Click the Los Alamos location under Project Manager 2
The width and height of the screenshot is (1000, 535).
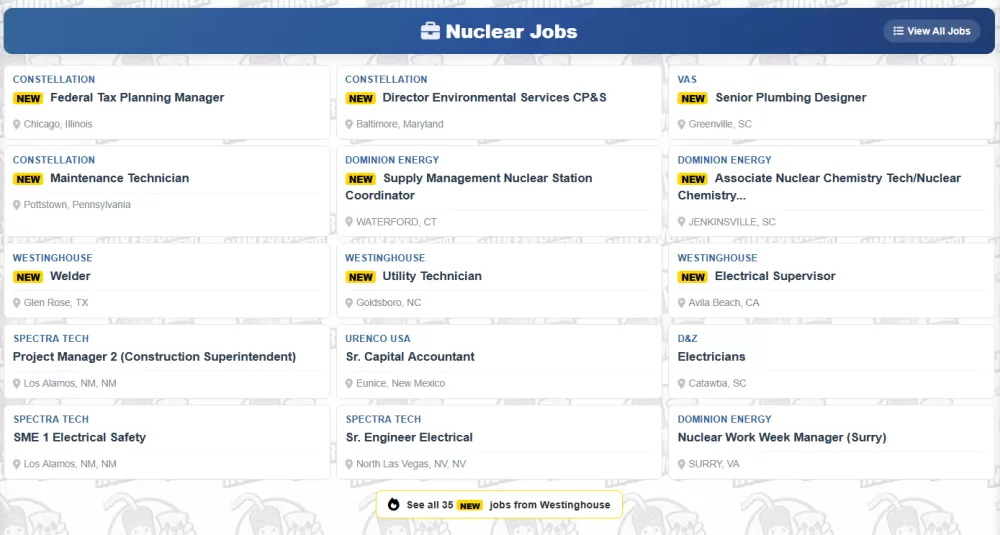pos(70,383)
